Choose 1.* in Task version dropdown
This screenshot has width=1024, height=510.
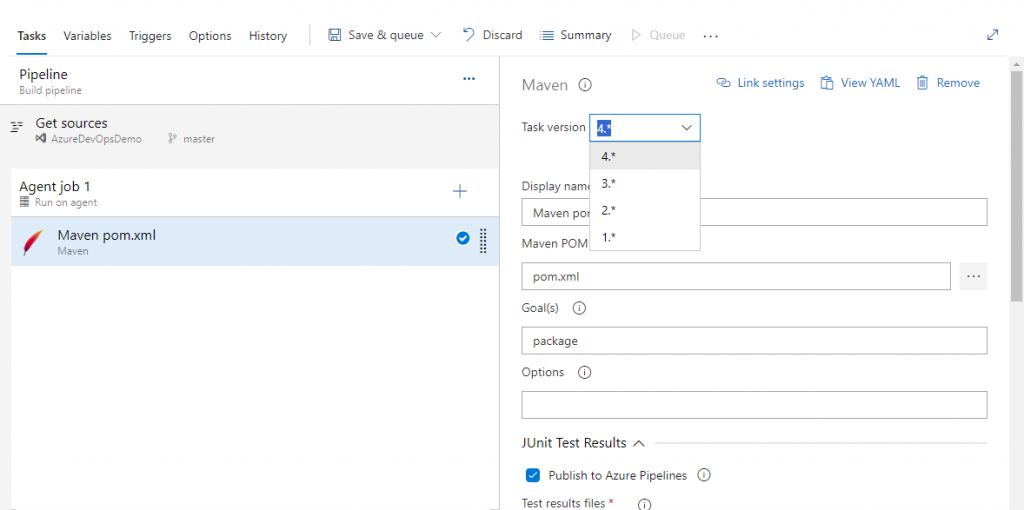tap(609, 237)
